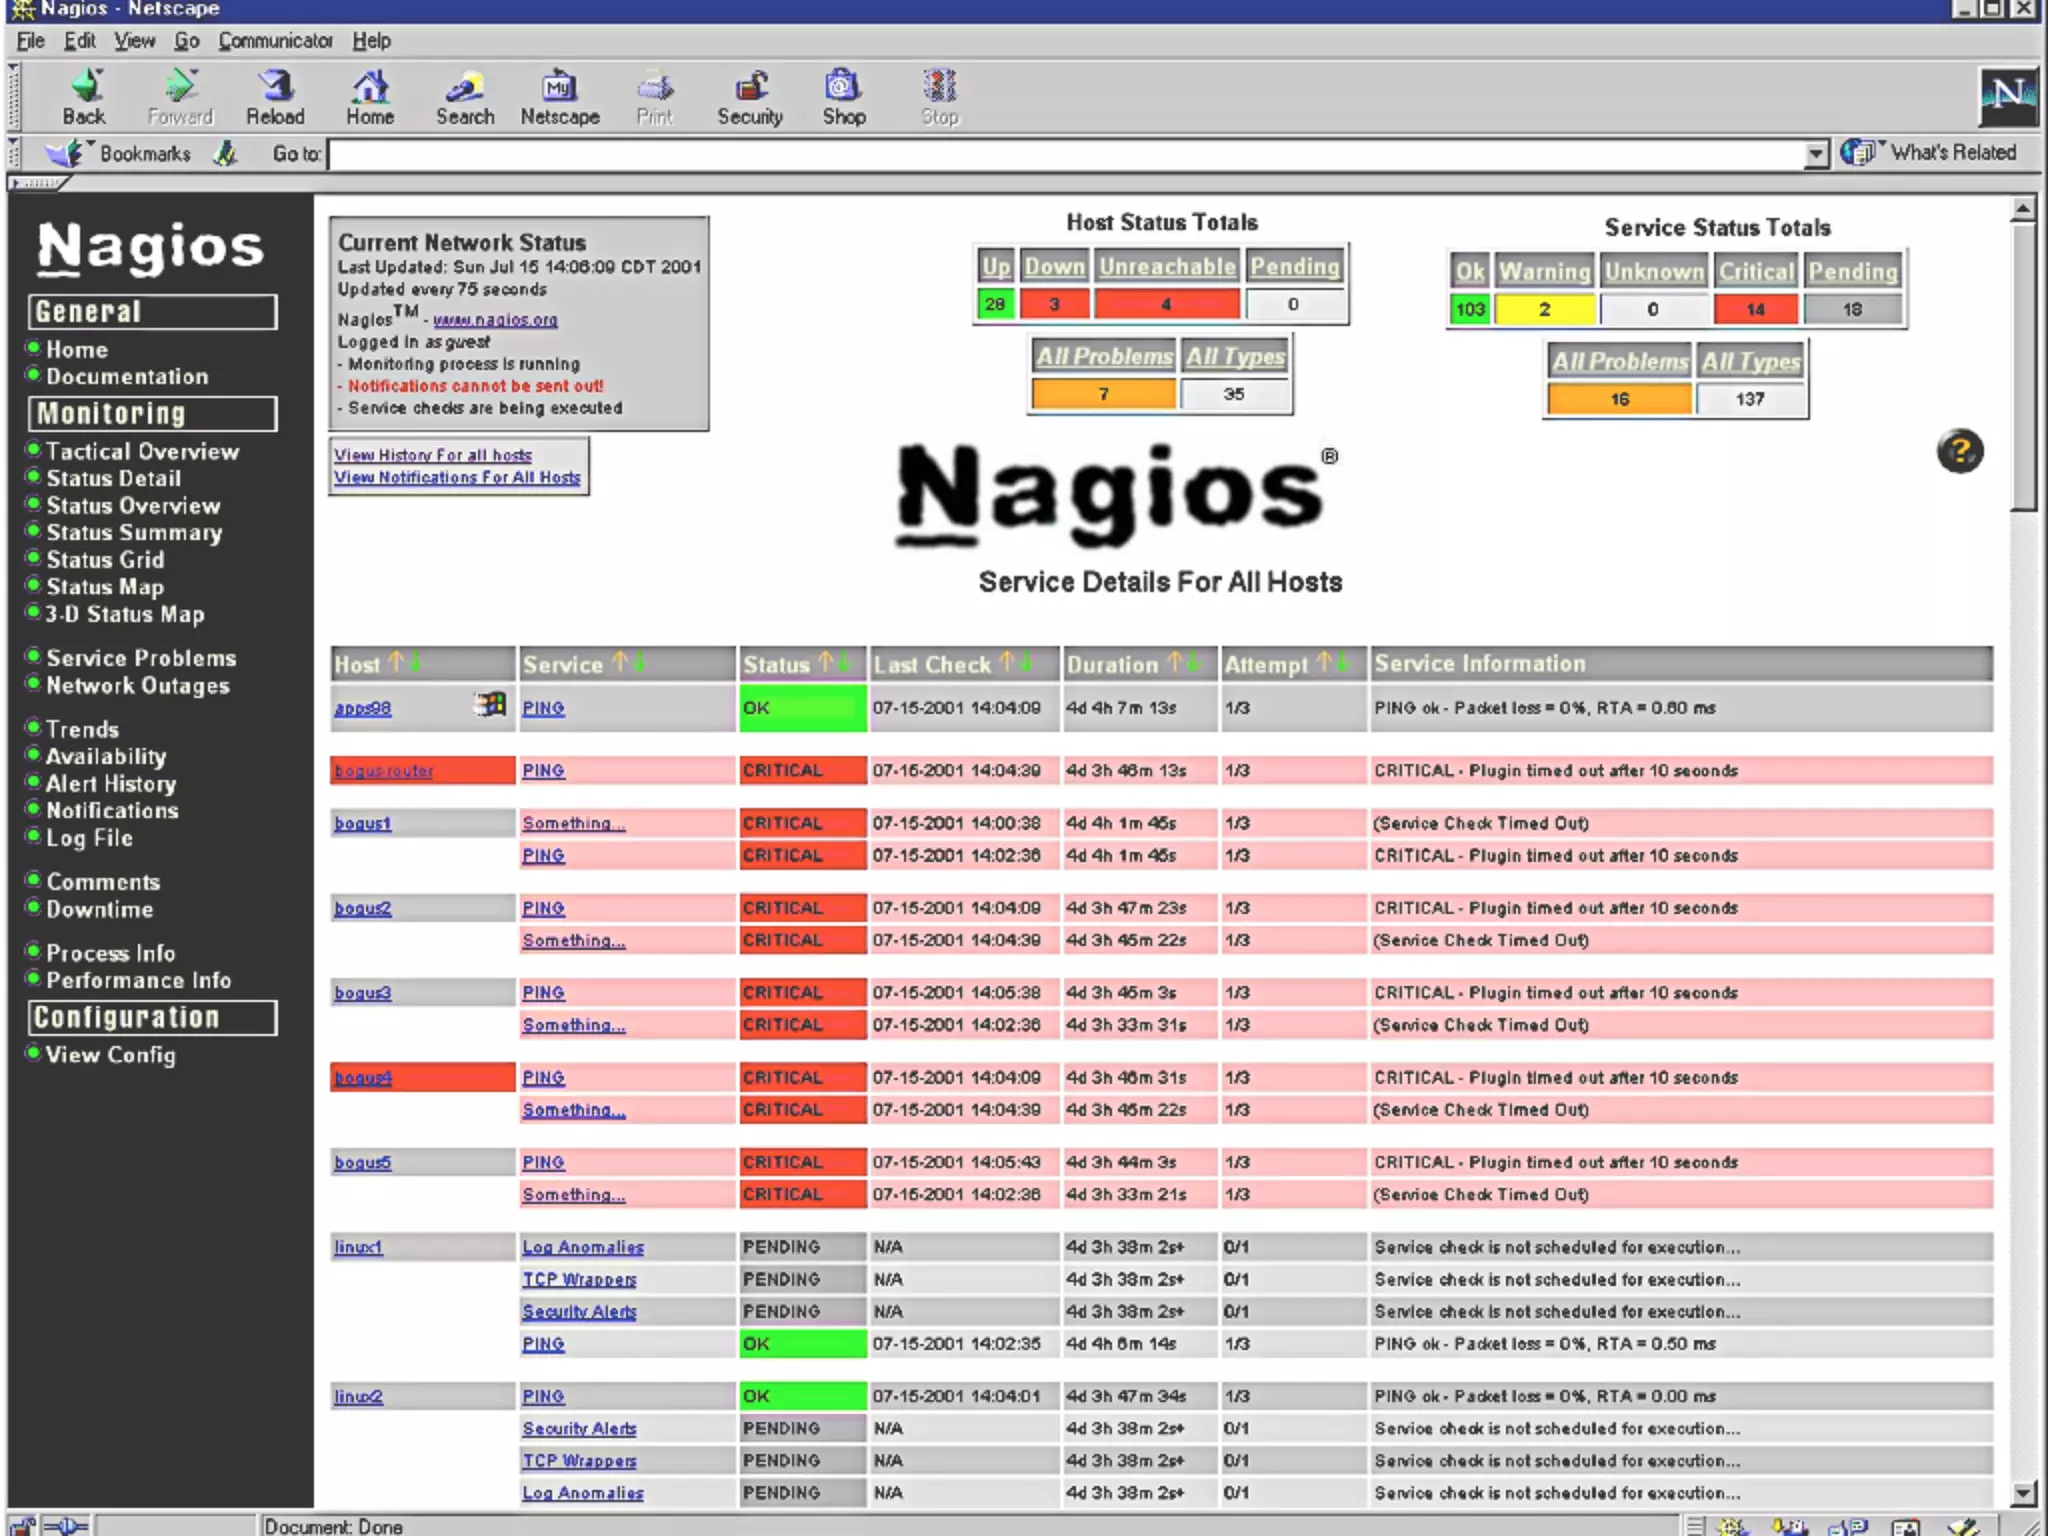Click the Shop toolbar icon
2048x1536 pixels.
(843, 88)
